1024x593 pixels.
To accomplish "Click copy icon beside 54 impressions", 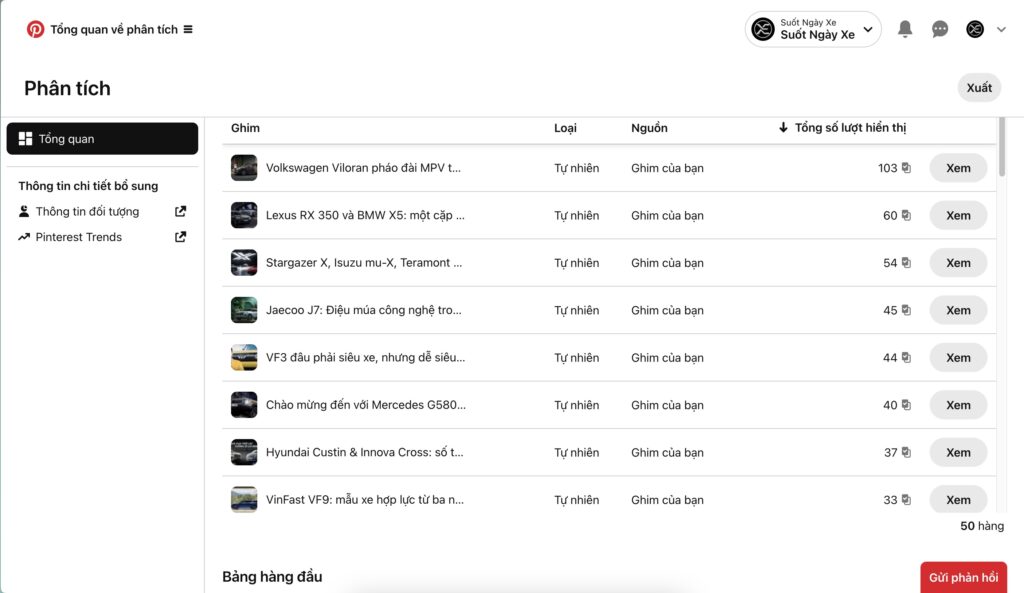I will [906, 263].
